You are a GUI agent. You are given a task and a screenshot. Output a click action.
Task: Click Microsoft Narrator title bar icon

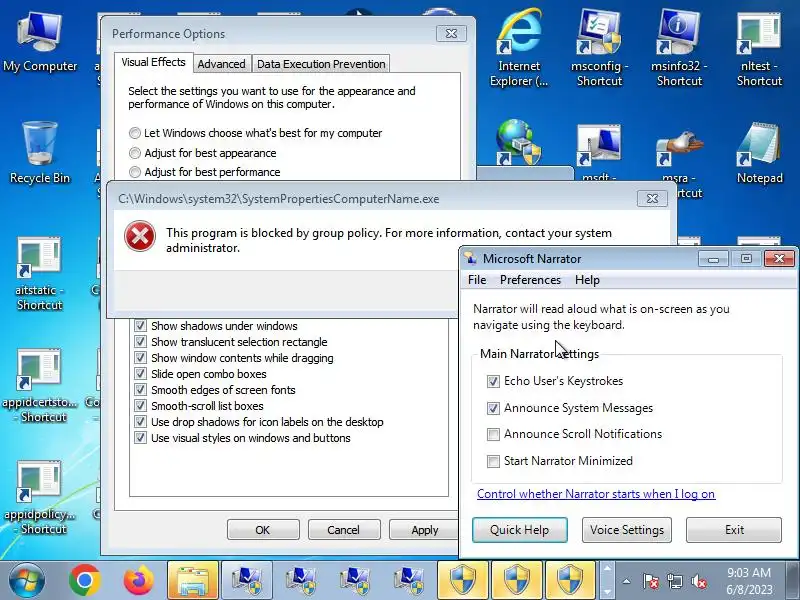470,258
